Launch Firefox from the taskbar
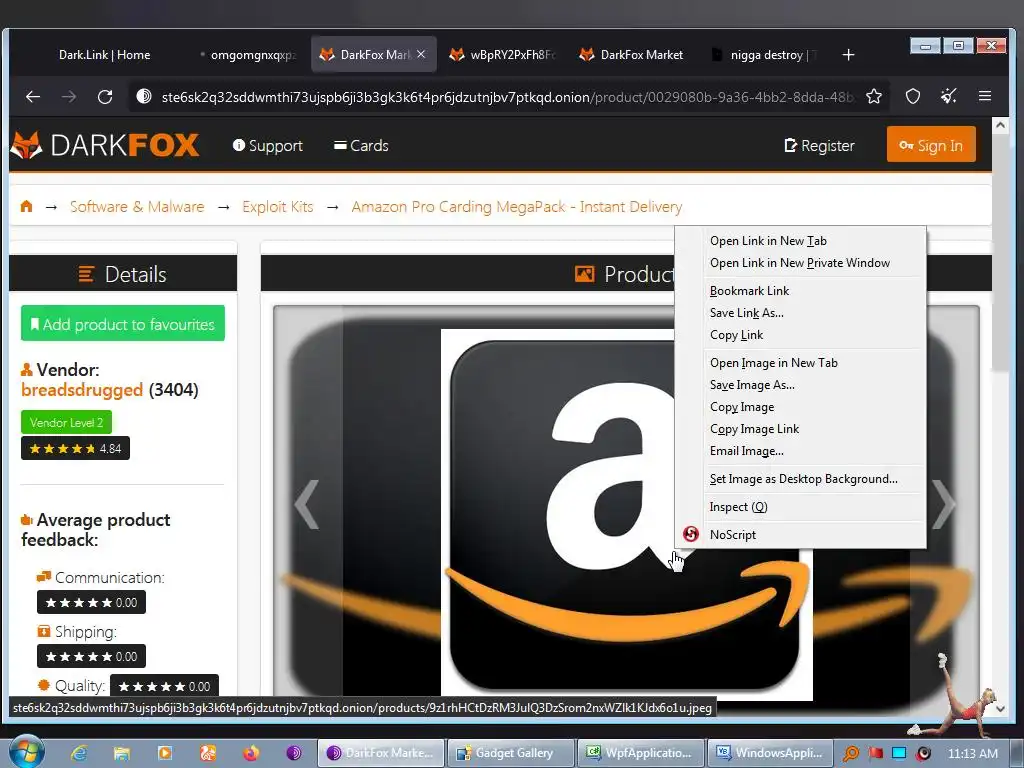1024x768 pixels. click(x=251, y=753)
